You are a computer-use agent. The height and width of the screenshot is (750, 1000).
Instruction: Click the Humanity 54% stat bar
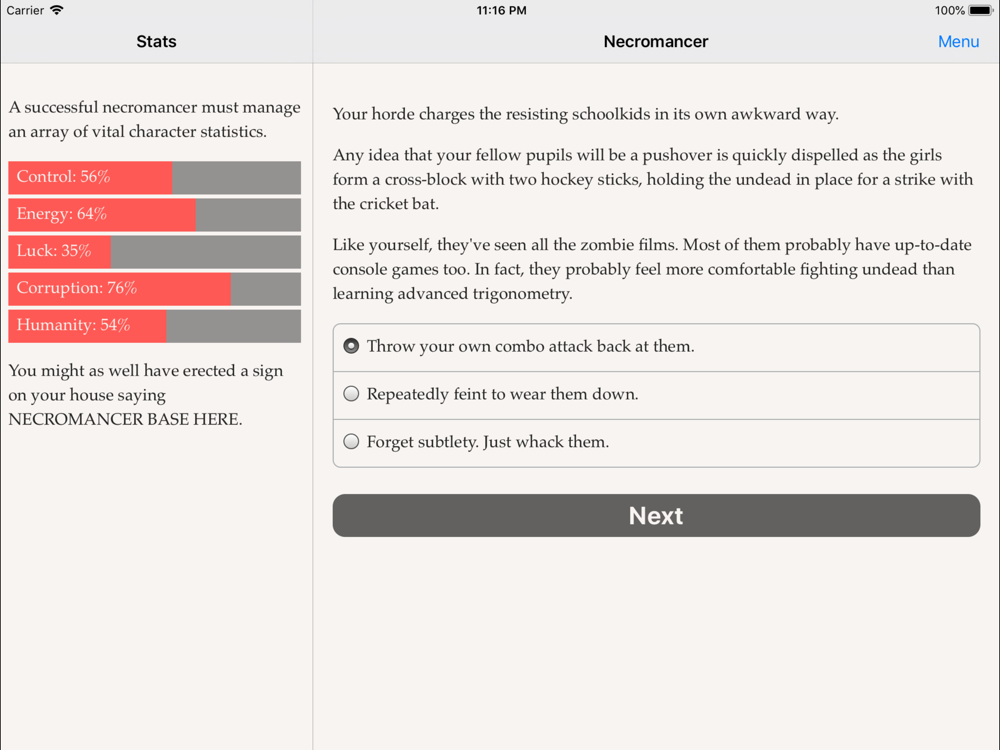pos(154,325)
